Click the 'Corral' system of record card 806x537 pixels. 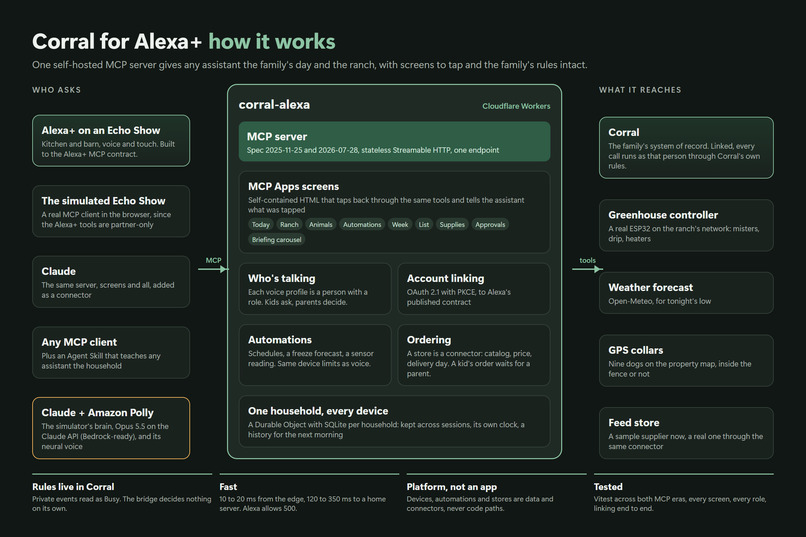coord(686,148)
